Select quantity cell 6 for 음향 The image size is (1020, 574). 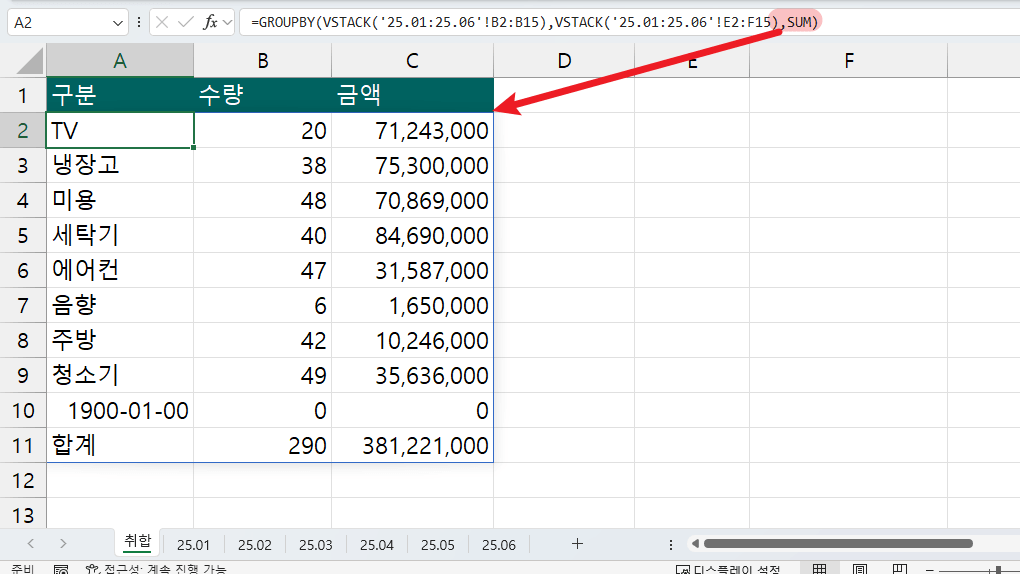[262, 305]
